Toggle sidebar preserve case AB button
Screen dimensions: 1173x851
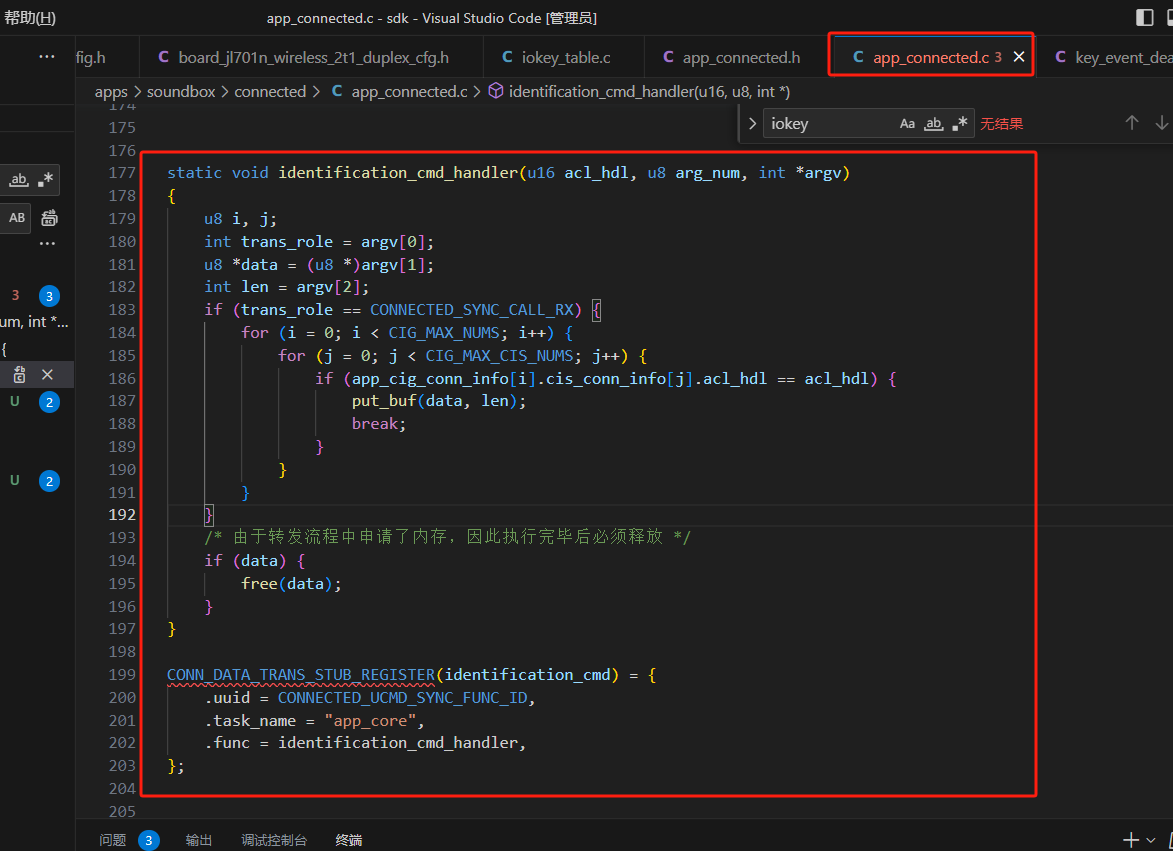[16, 218]
